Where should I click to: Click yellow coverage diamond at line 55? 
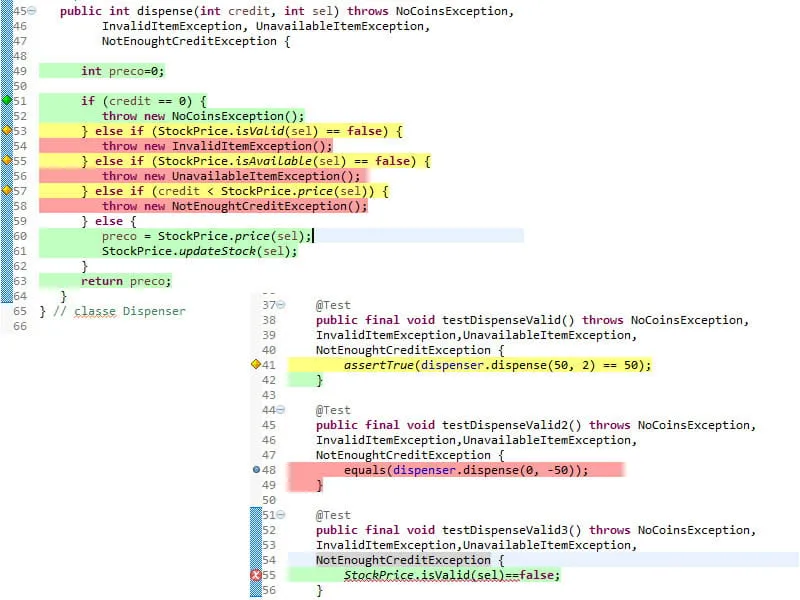(x=7, y=160)
